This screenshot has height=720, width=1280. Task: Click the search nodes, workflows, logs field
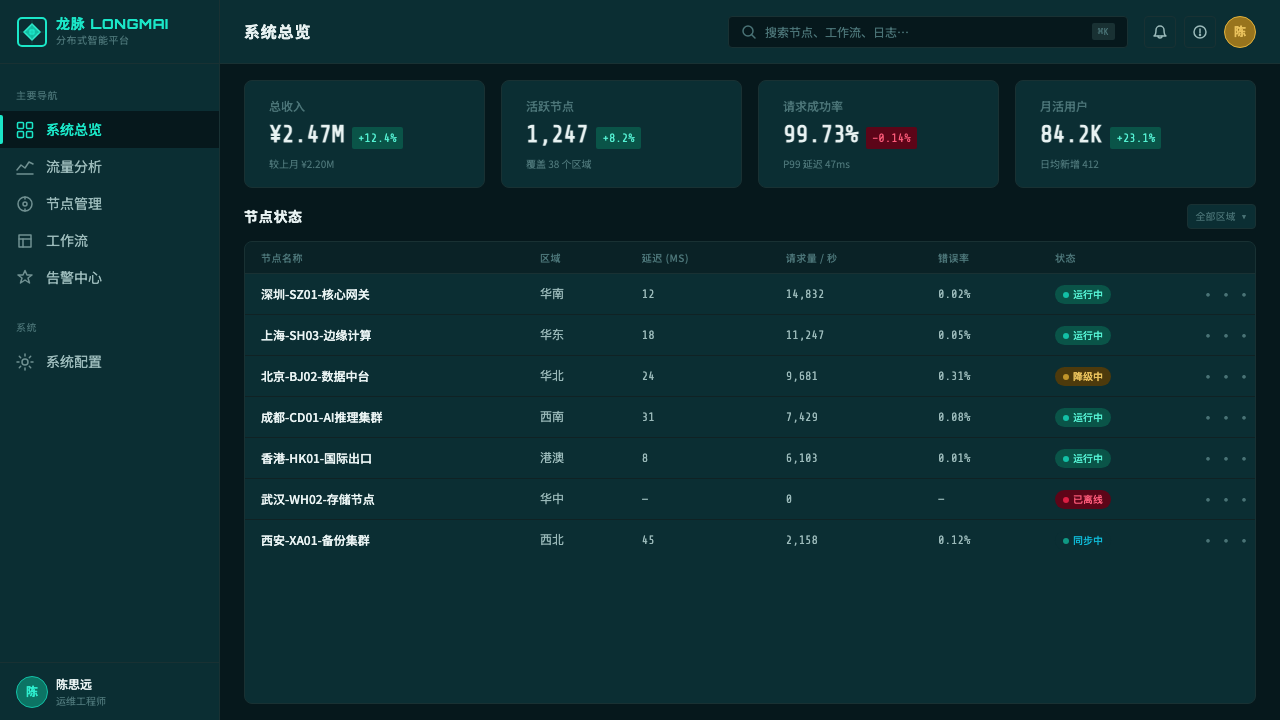[x=928, y=32]
